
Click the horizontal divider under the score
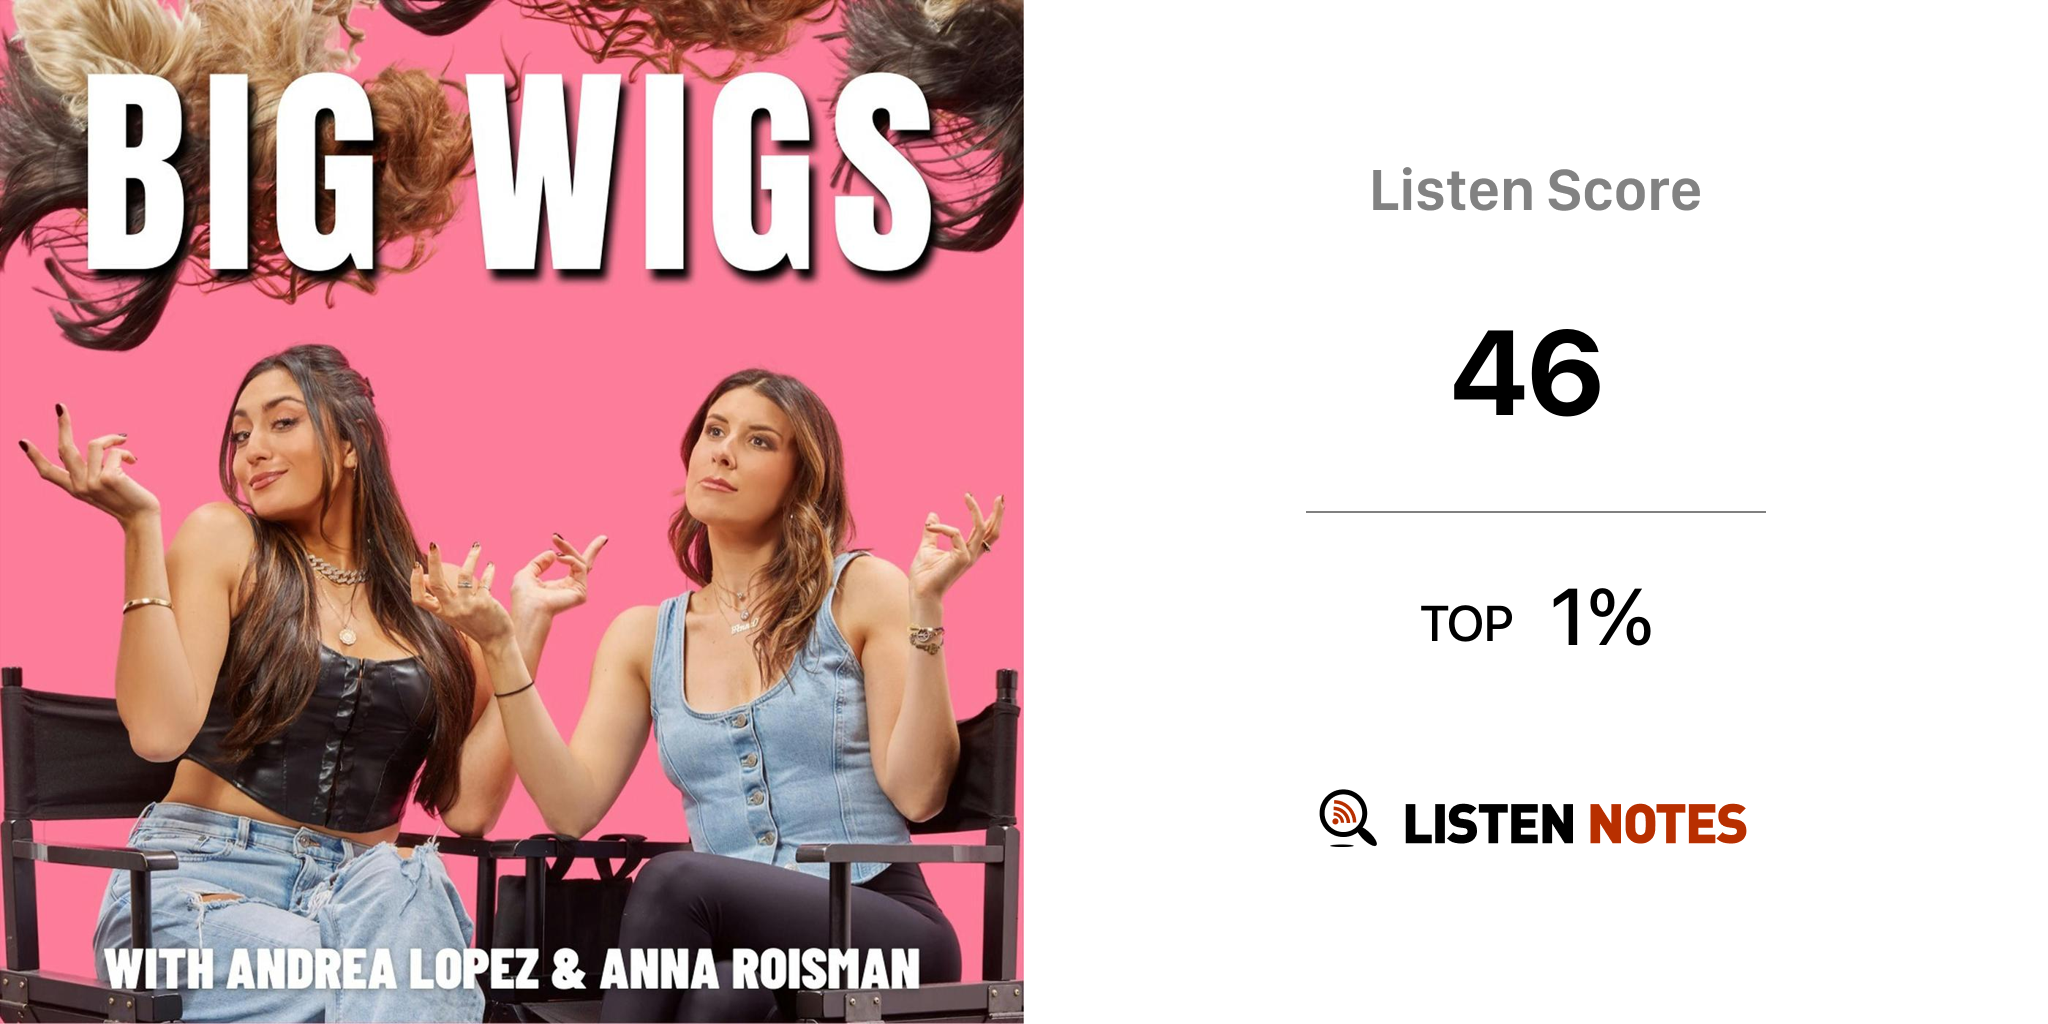[x=1535, y=512]
